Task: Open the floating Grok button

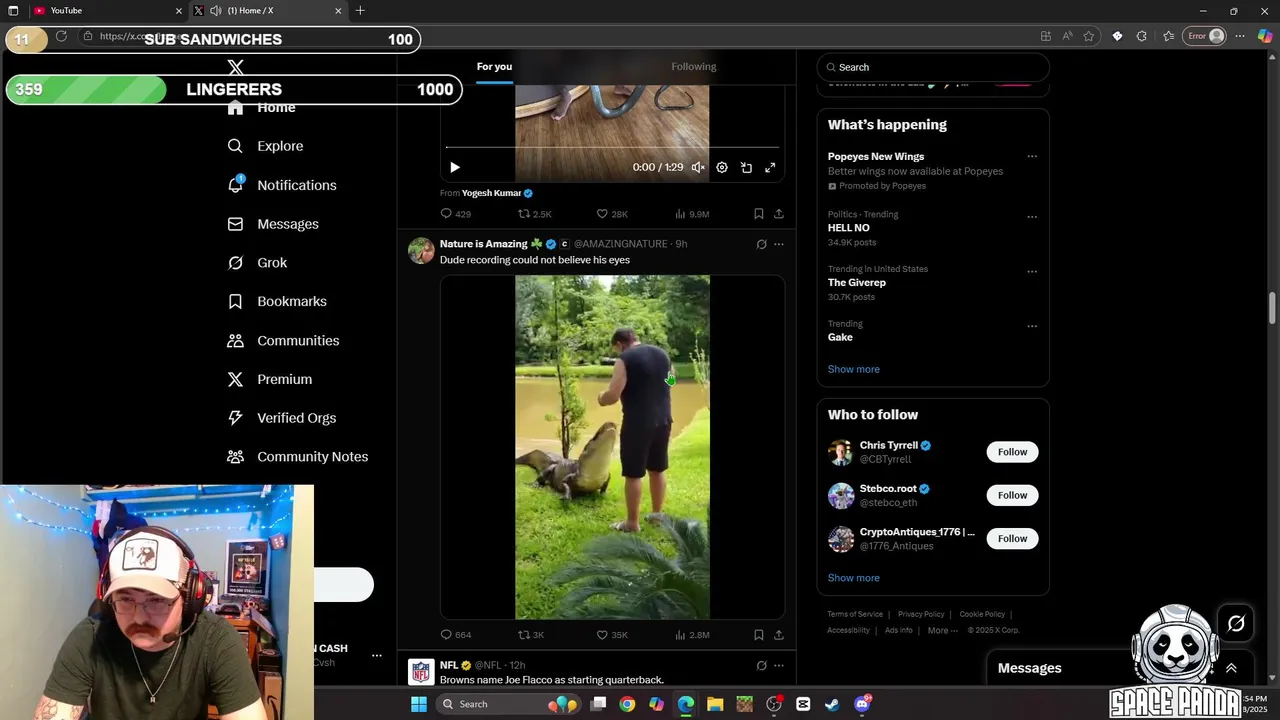Action: [x=1236, y=624]
